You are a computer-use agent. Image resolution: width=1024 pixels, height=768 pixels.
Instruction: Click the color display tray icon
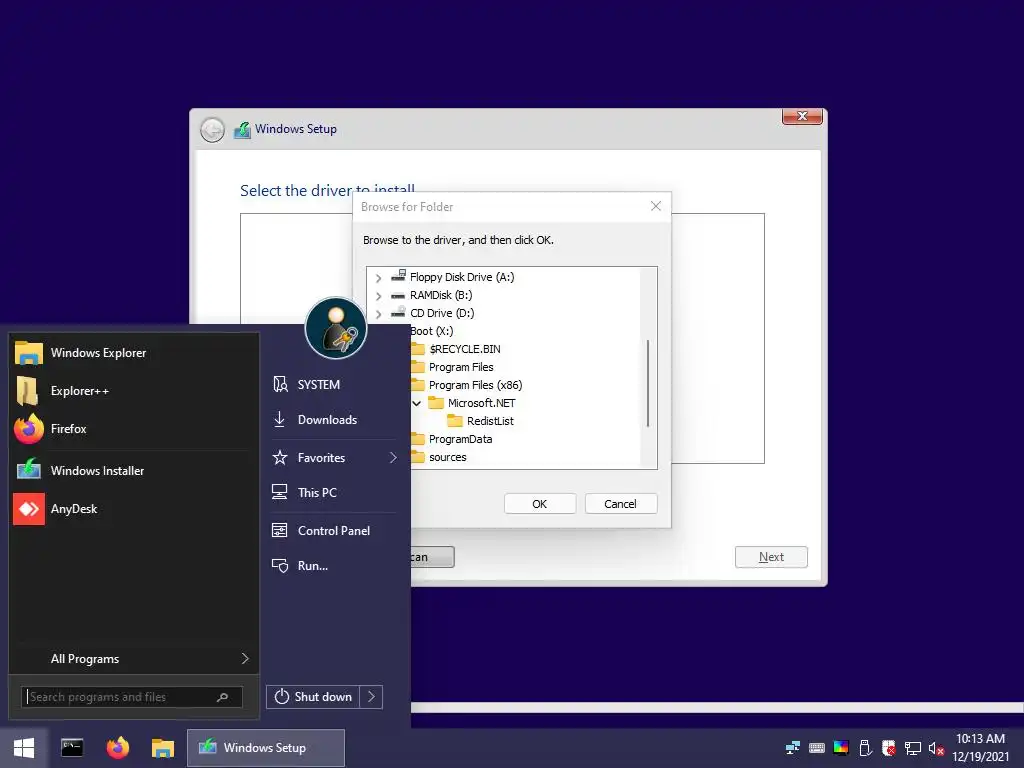840,748
